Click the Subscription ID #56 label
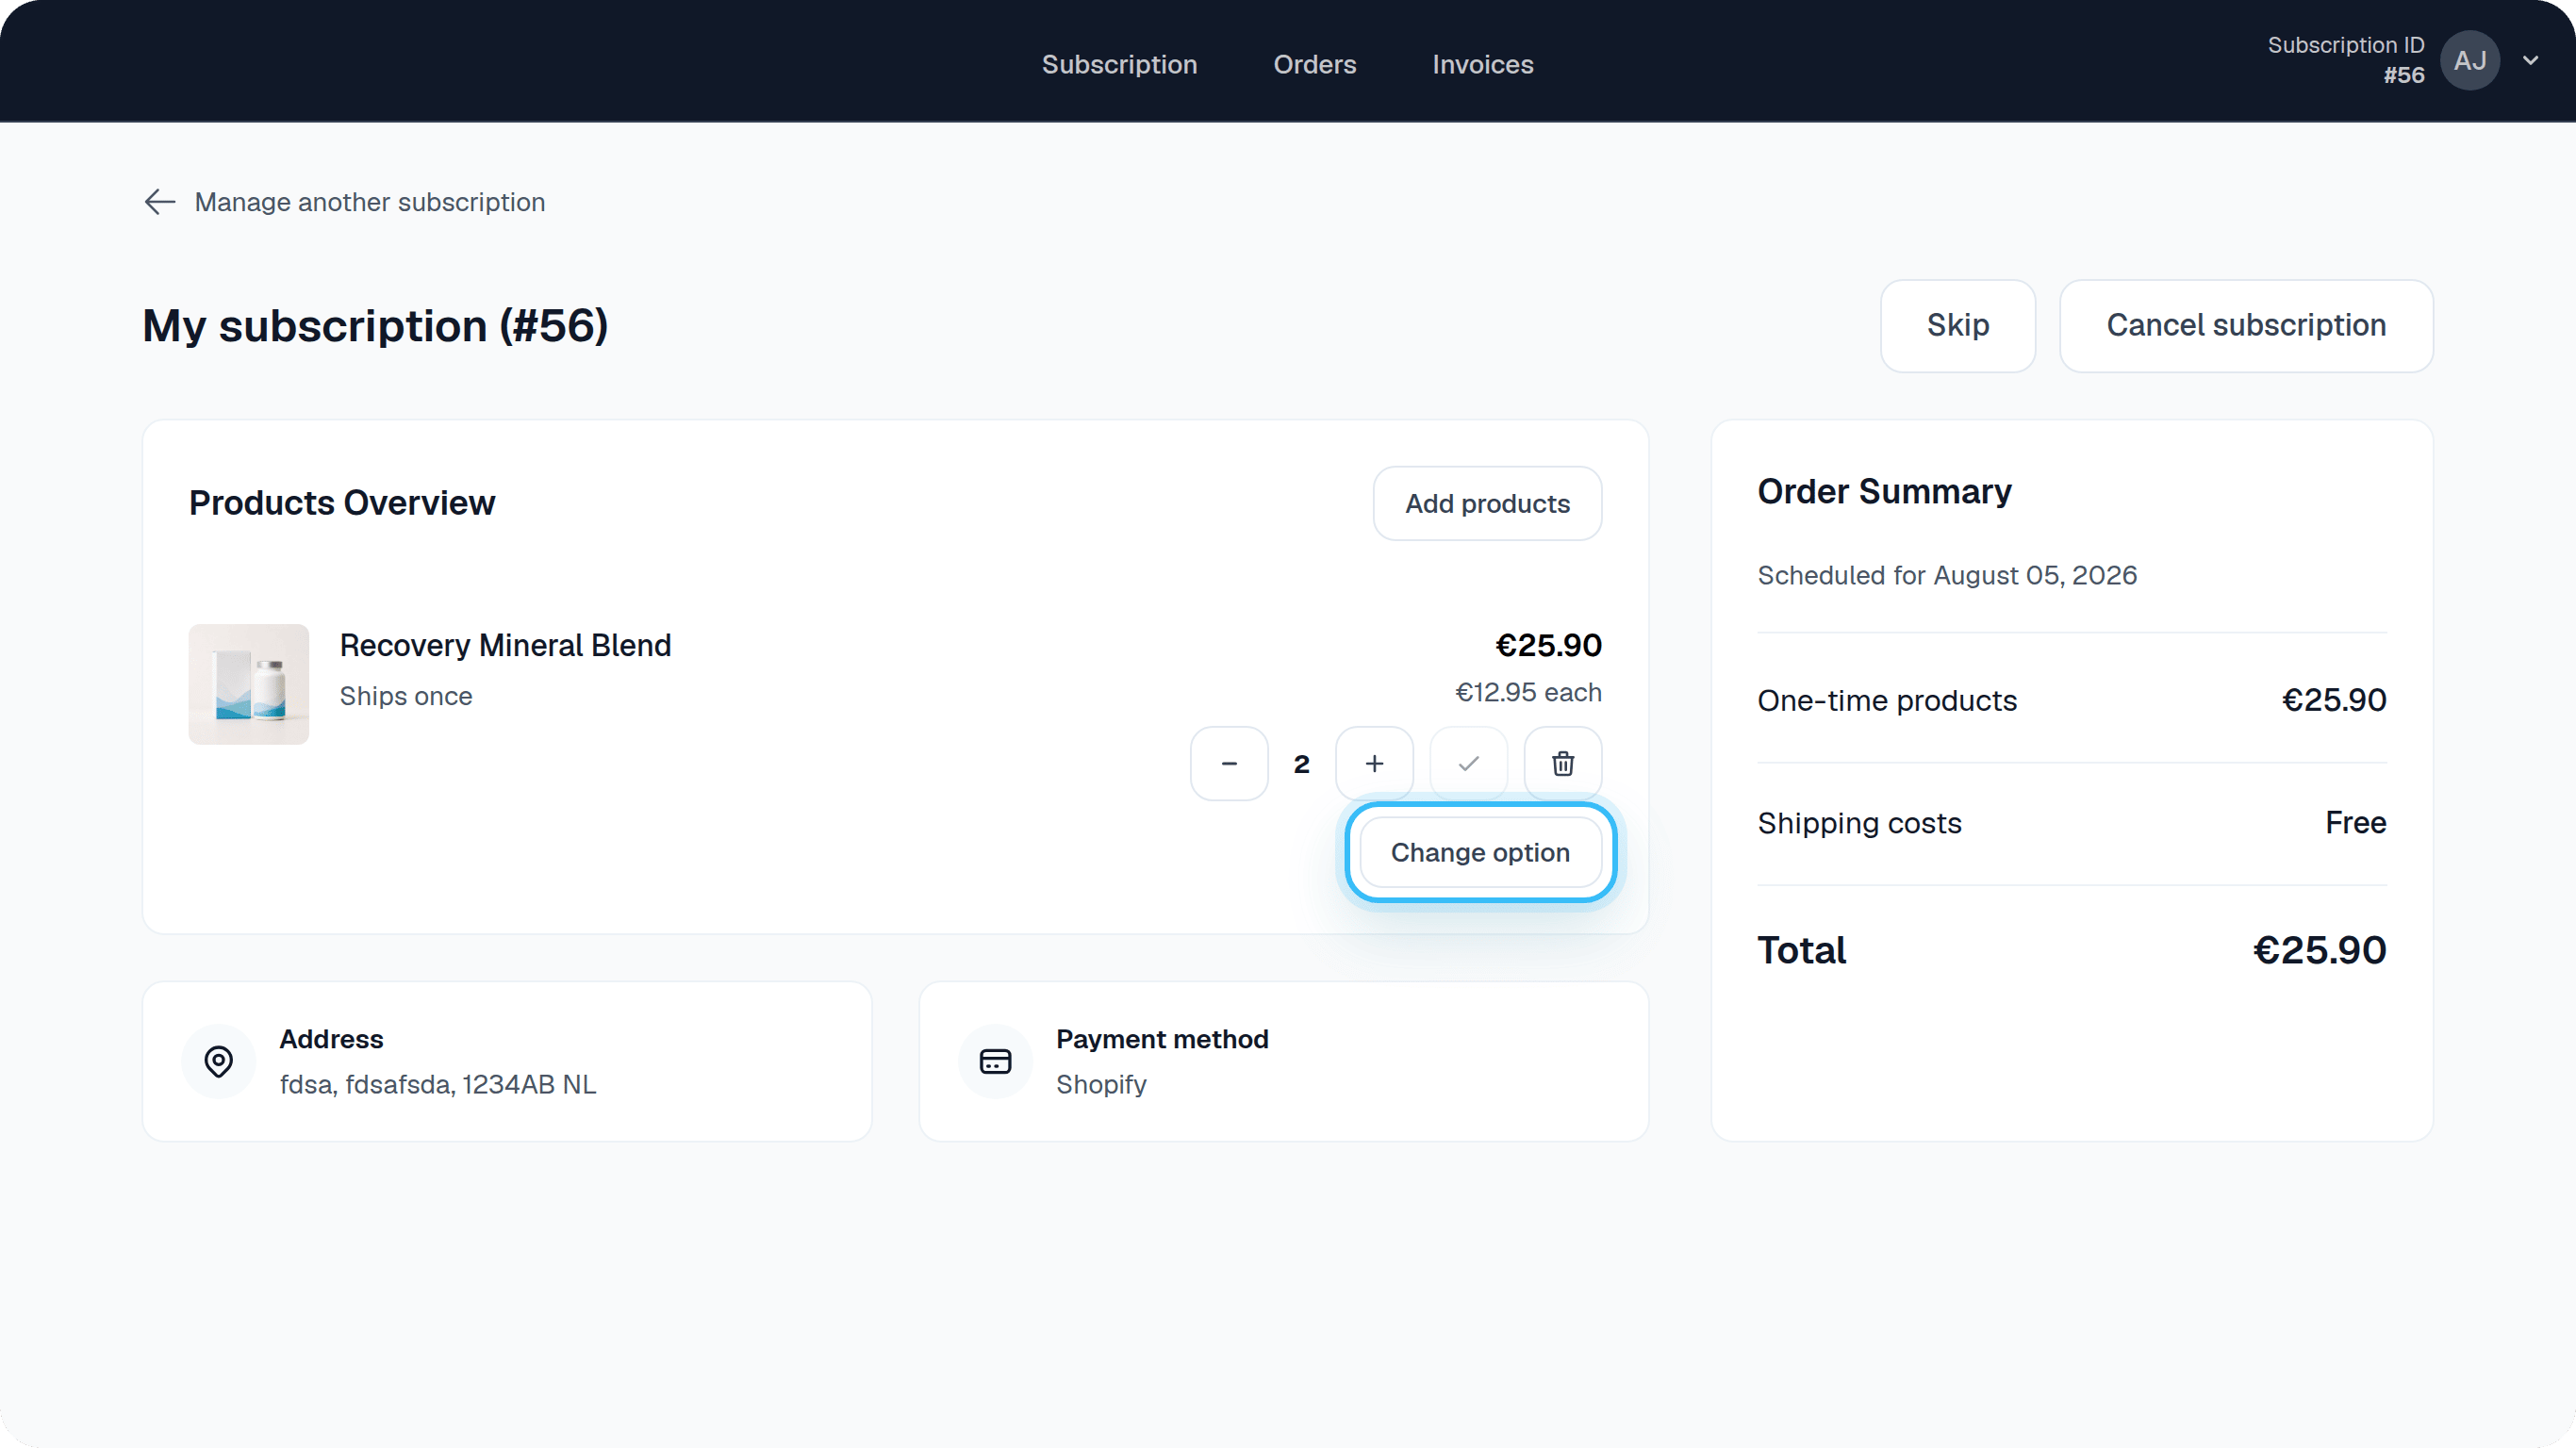Viewport: 2576px width, 1448px height. coord(2345,60)
